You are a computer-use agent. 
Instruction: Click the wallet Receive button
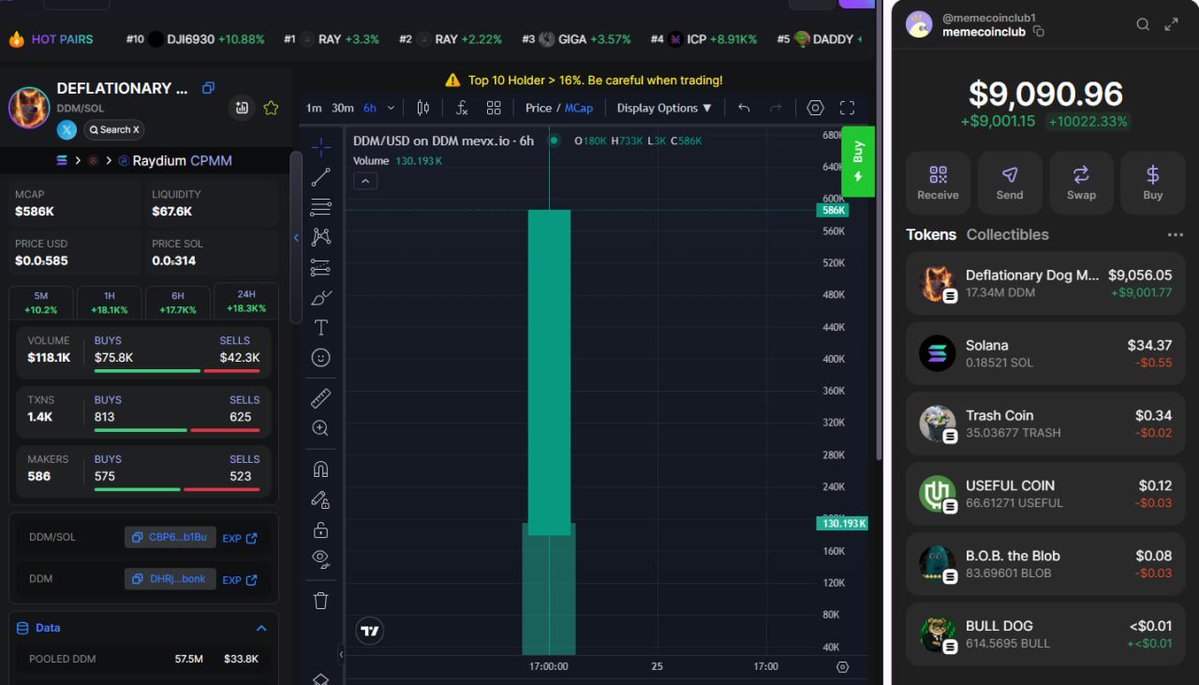coord(938,183)
